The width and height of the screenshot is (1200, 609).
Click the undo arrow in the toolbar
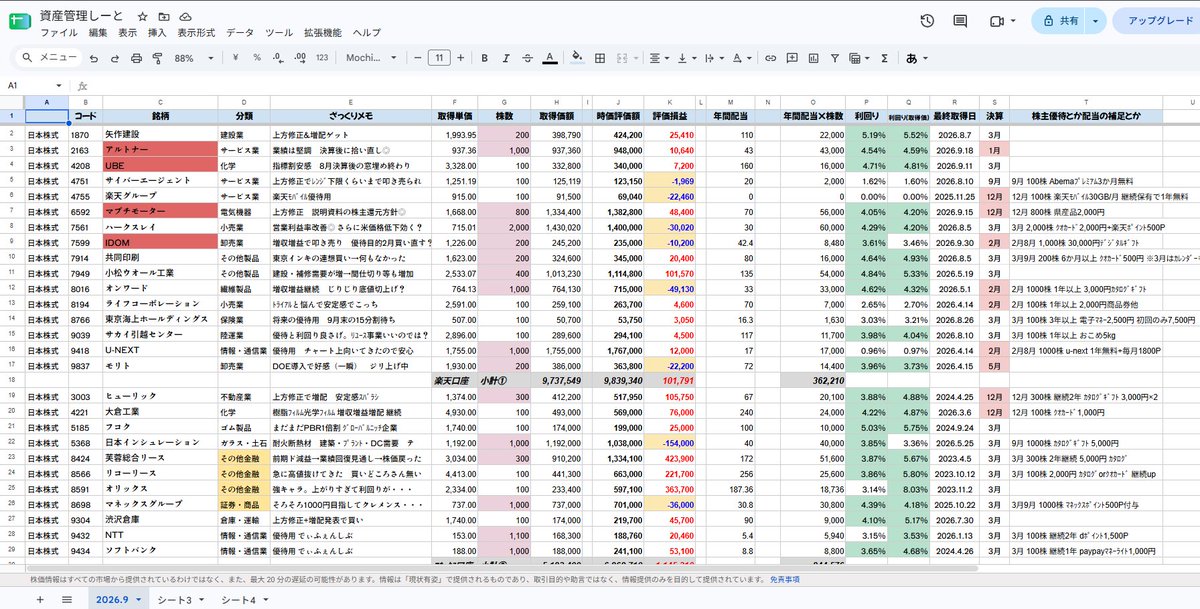(92, 58)
